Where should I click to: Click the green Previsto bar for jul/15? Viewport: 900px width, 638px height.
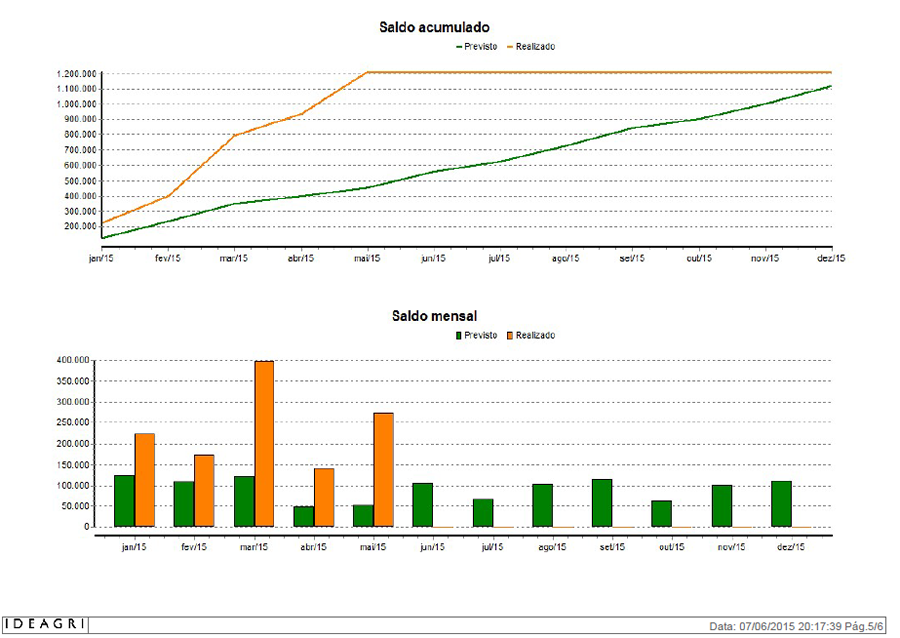pyautogui.click(x=483, y=513)
